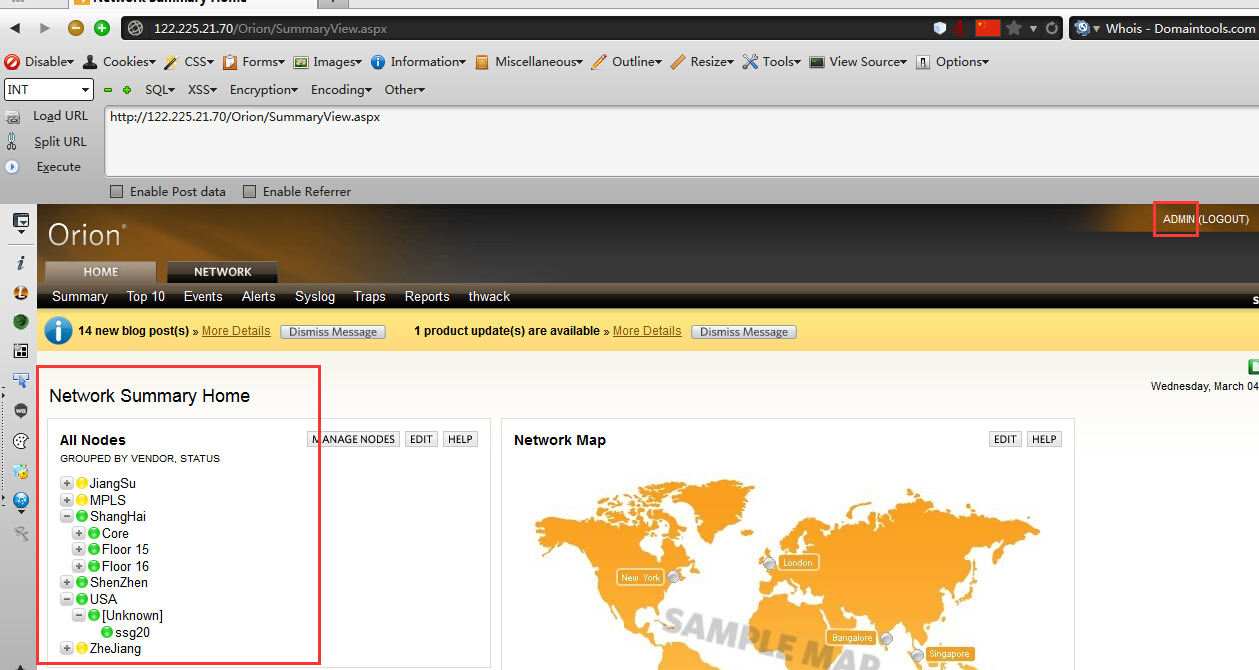Click the green globe icon in left sidebar
This screenshot has width=1259, height=670.
(21, 321)
